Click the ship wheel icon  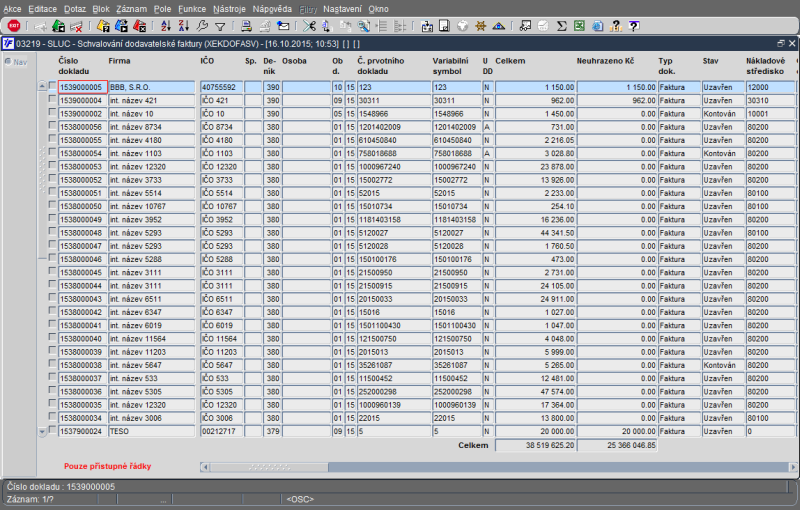click(x=480, y=26)
